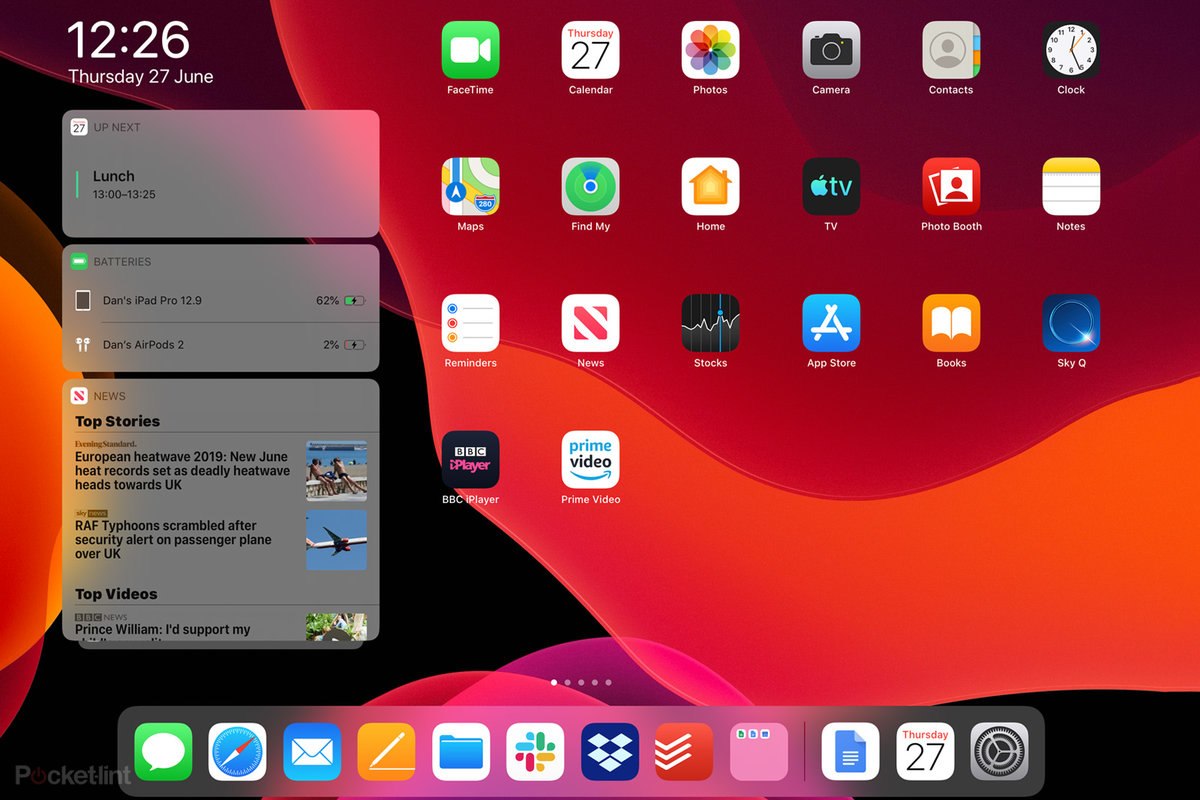Launch the Prime Video app
The width and height of the screenshot is (1200, 800).
click(x=590, y=460)
